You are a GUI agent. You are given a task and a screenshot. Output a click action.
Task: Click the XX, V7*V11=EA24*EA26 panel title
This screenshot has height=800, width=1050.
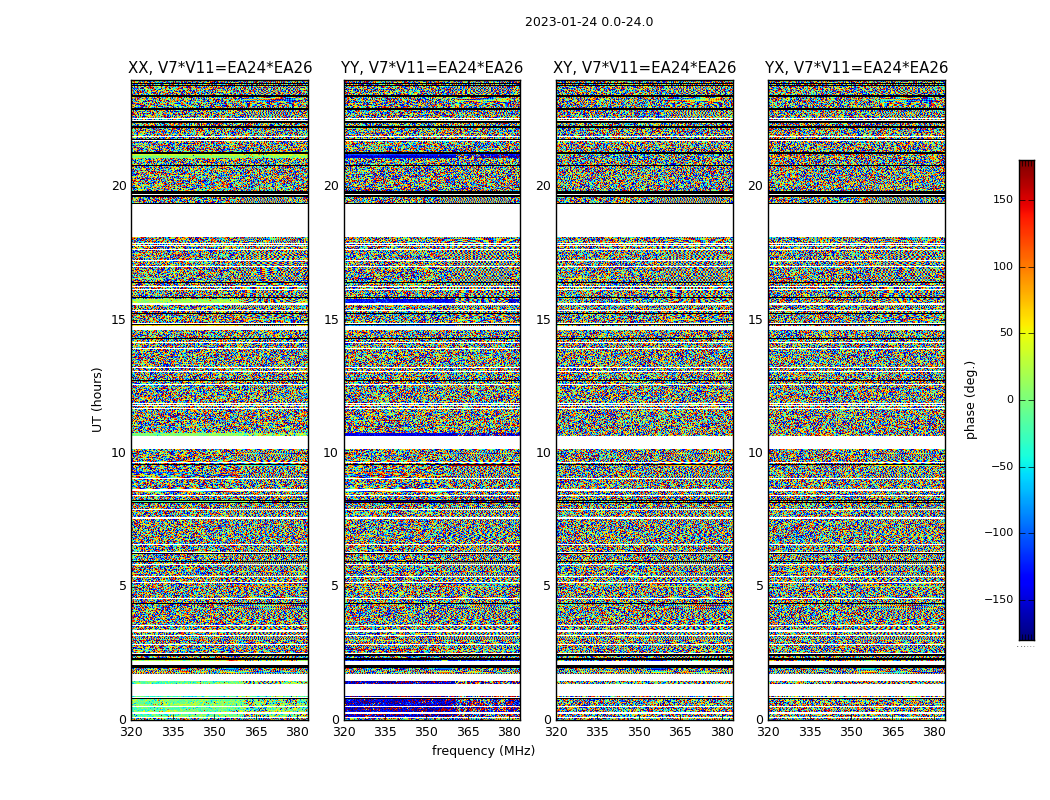click(x=220, y=68)
